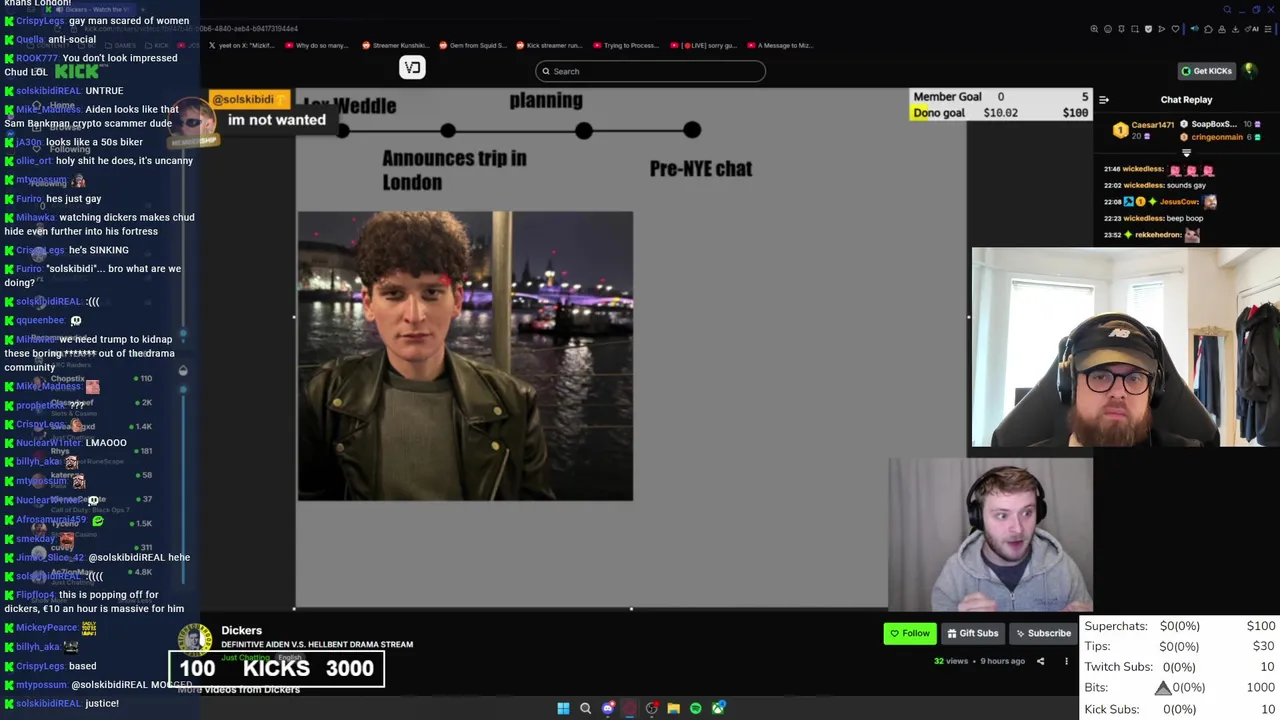
Task: Open the Gift Subs button
Action: point(972,633)
